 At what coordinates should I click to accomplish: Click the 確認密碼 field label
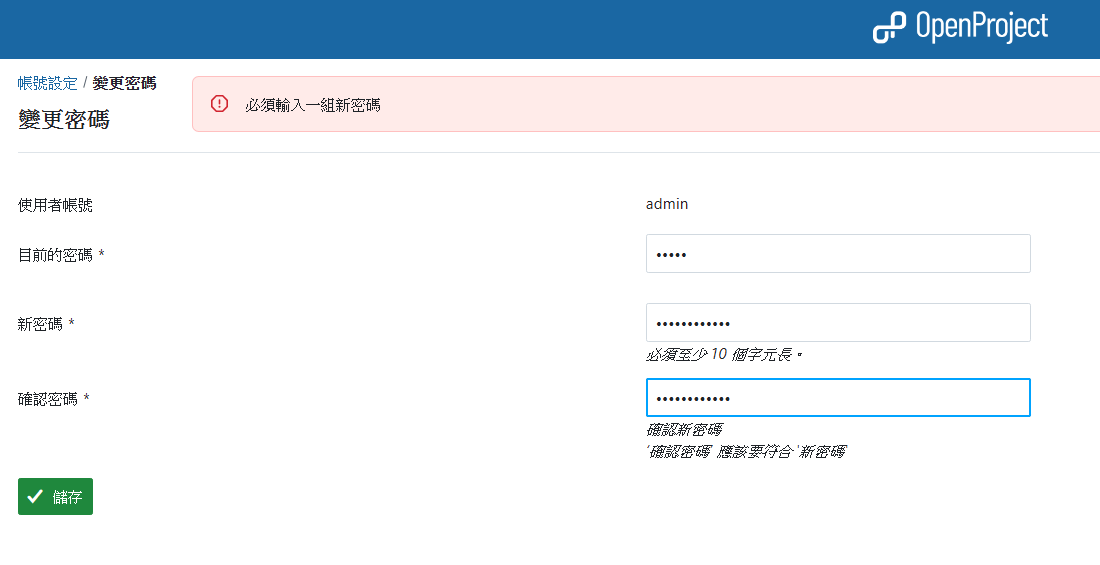pyautogui.click(x=53, y=399)
